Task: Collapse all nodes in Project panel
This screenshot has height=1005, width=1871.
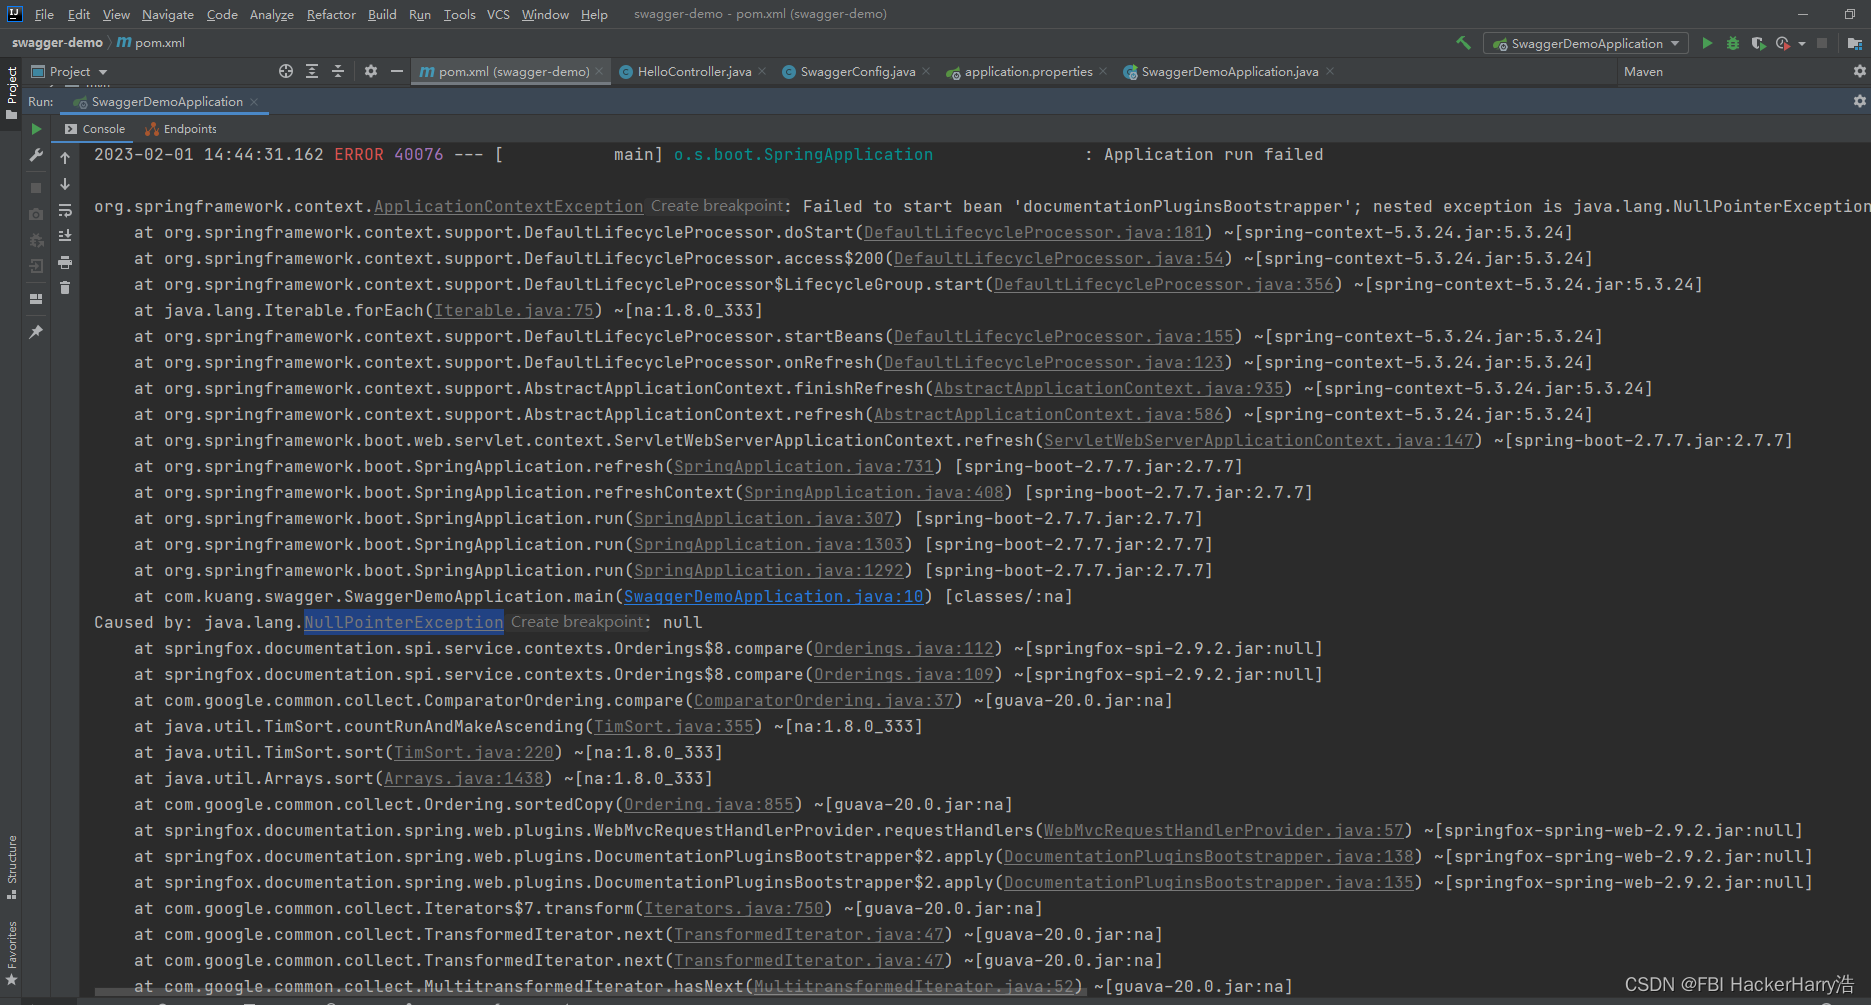Action: (338, 71)
